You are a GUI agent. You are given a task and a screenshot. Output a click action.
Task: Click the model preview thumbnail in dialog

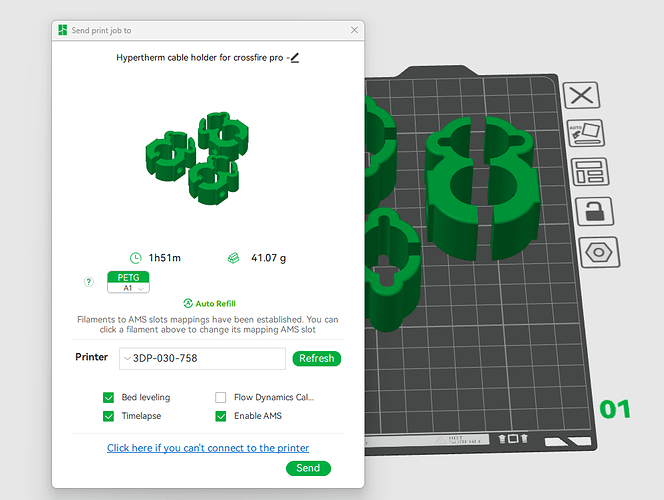pos(197,158)
